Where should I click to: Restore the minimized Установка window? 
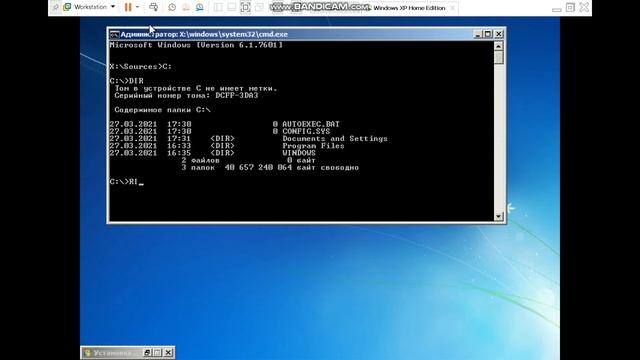click(x=147, y=353)
